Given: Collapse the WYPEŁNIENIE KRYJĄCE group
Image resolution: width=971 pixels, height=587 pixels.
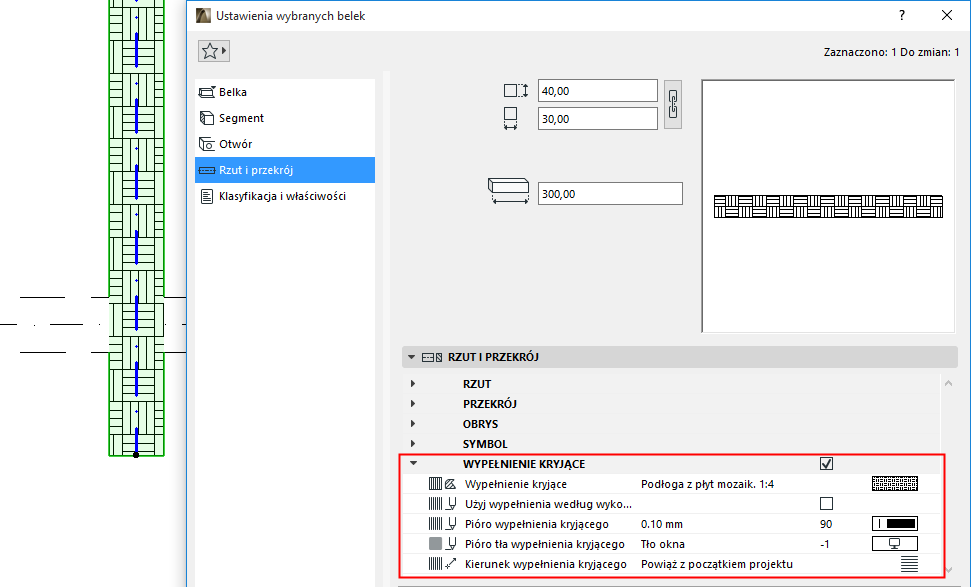Looking at the screenshot, I should [413, 463].
